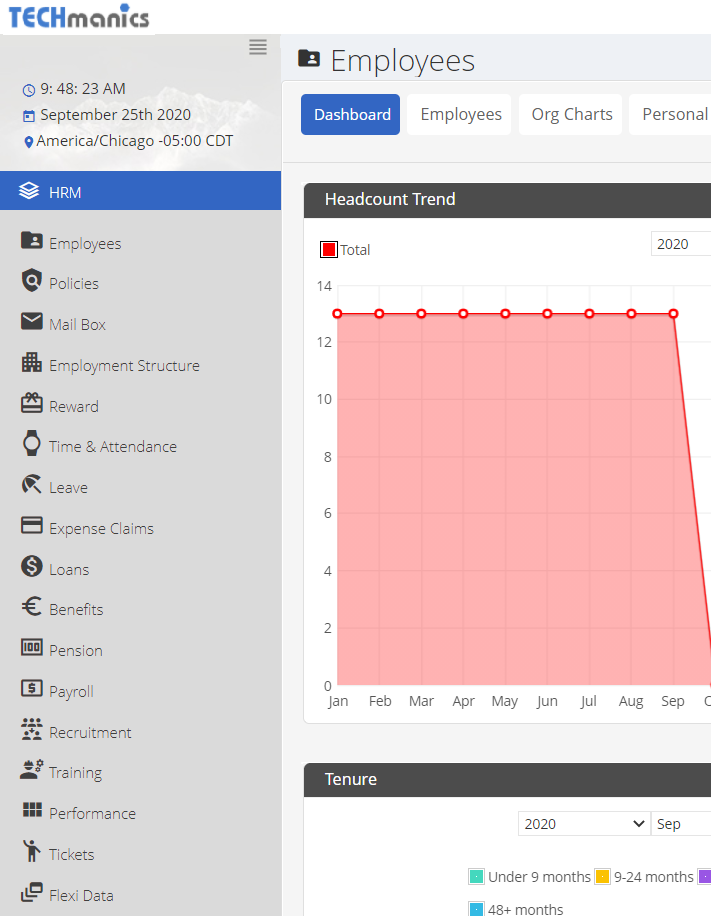Click the Time & Attendance watch icon
The width and height of the screenshot is (711, 916).
[x=32, y=443]
